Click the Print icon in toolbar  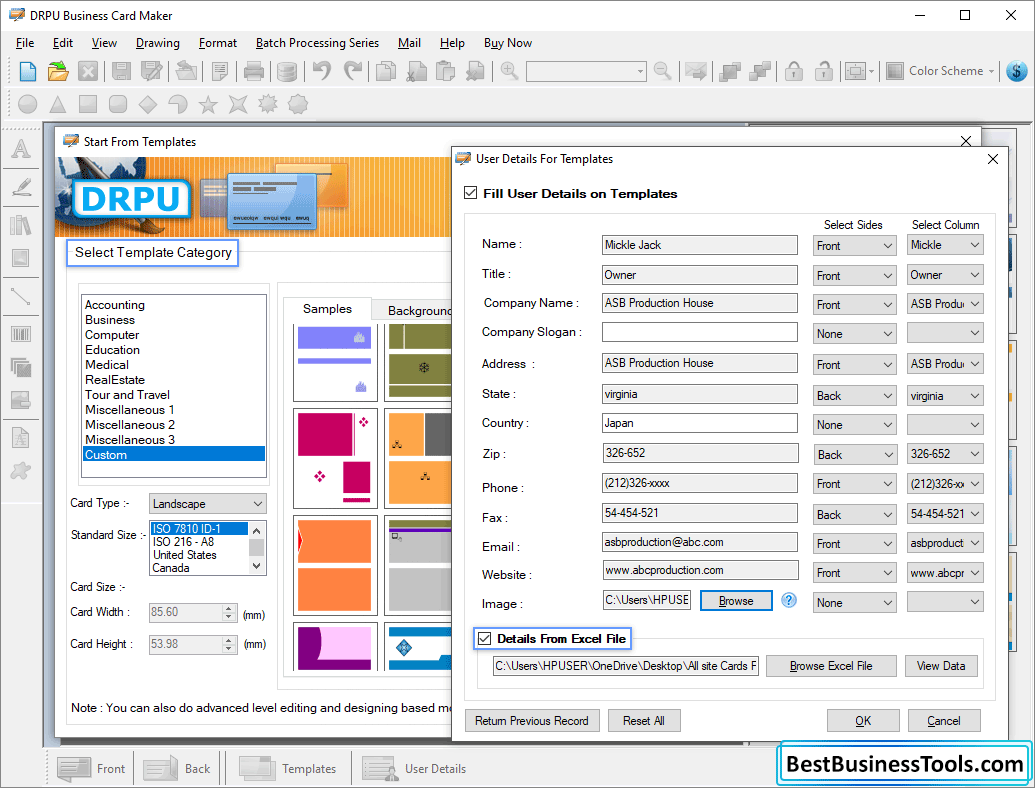coord(253,71)
